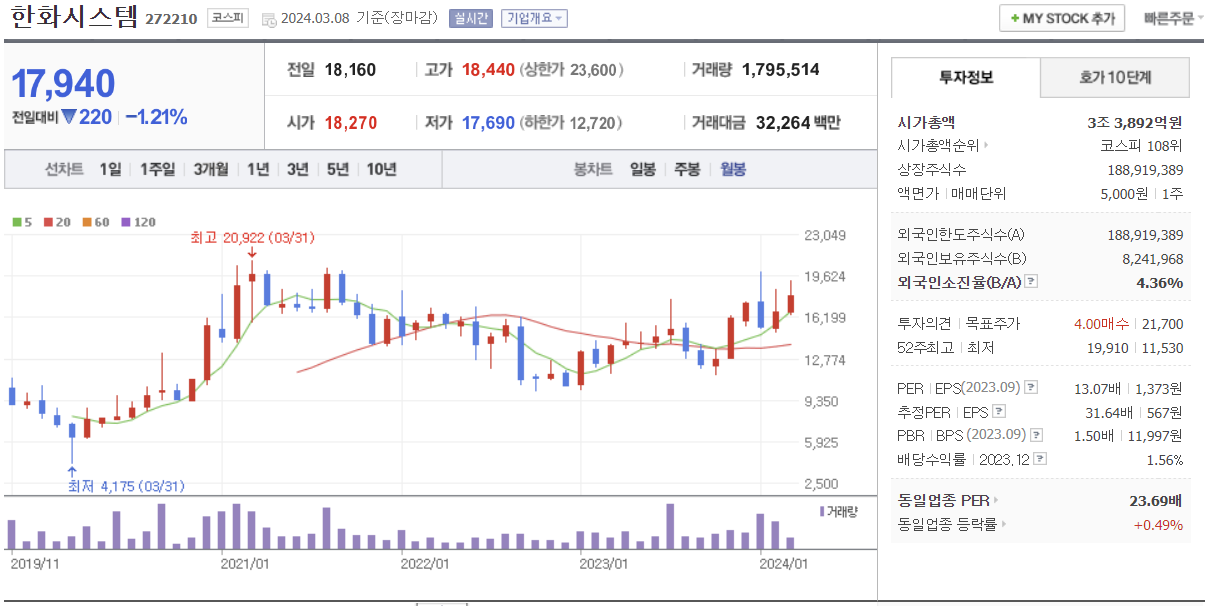Switch candlestick chart to 월봉

tap(732, 169)
